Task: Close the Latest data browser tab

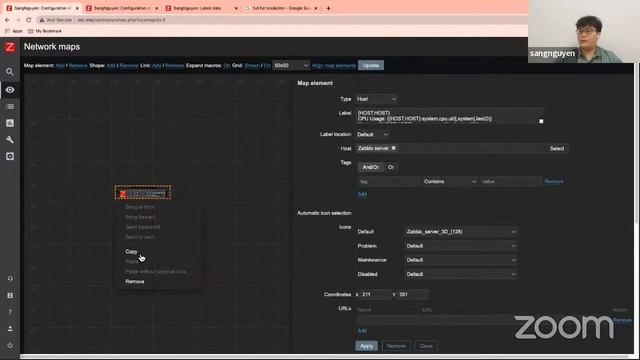Action: [236, 8]
